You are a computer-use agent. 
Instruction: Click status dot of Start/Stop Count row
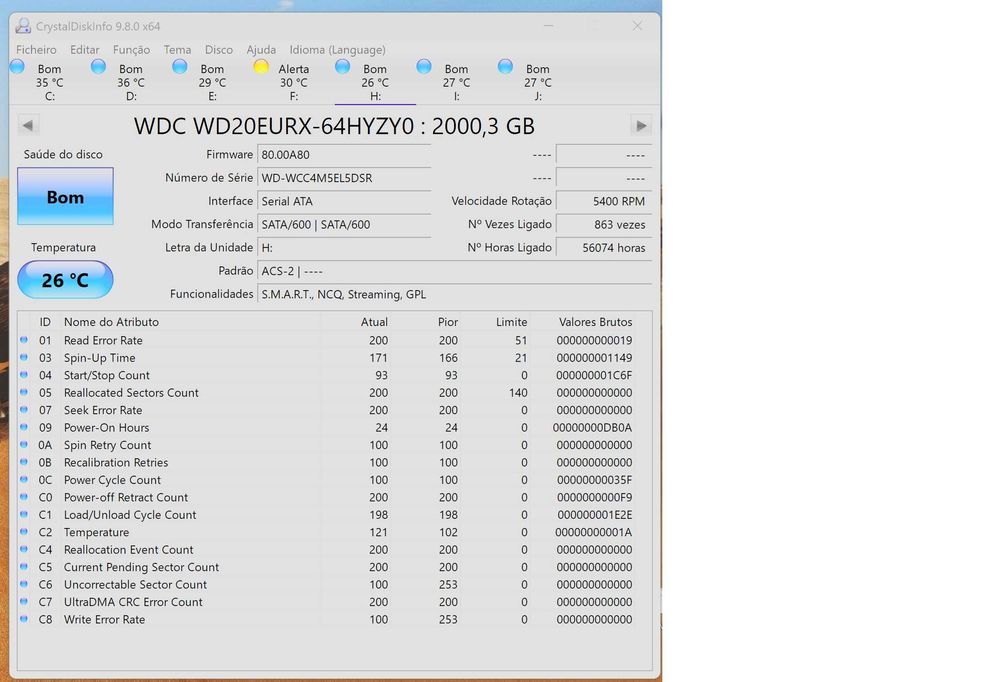tap(24, 375)
